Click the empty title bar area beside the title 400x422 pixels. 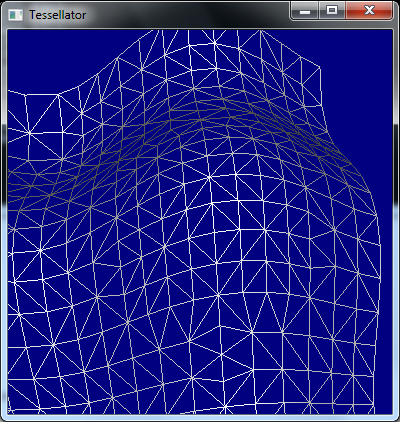pyautogui.click(x=187, y=15)
